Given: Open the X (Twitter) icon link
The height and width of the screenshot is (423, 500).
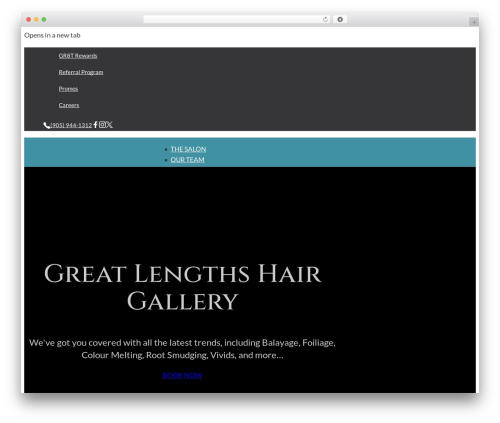Looking at the screenshot, I should tap(109, 124).
